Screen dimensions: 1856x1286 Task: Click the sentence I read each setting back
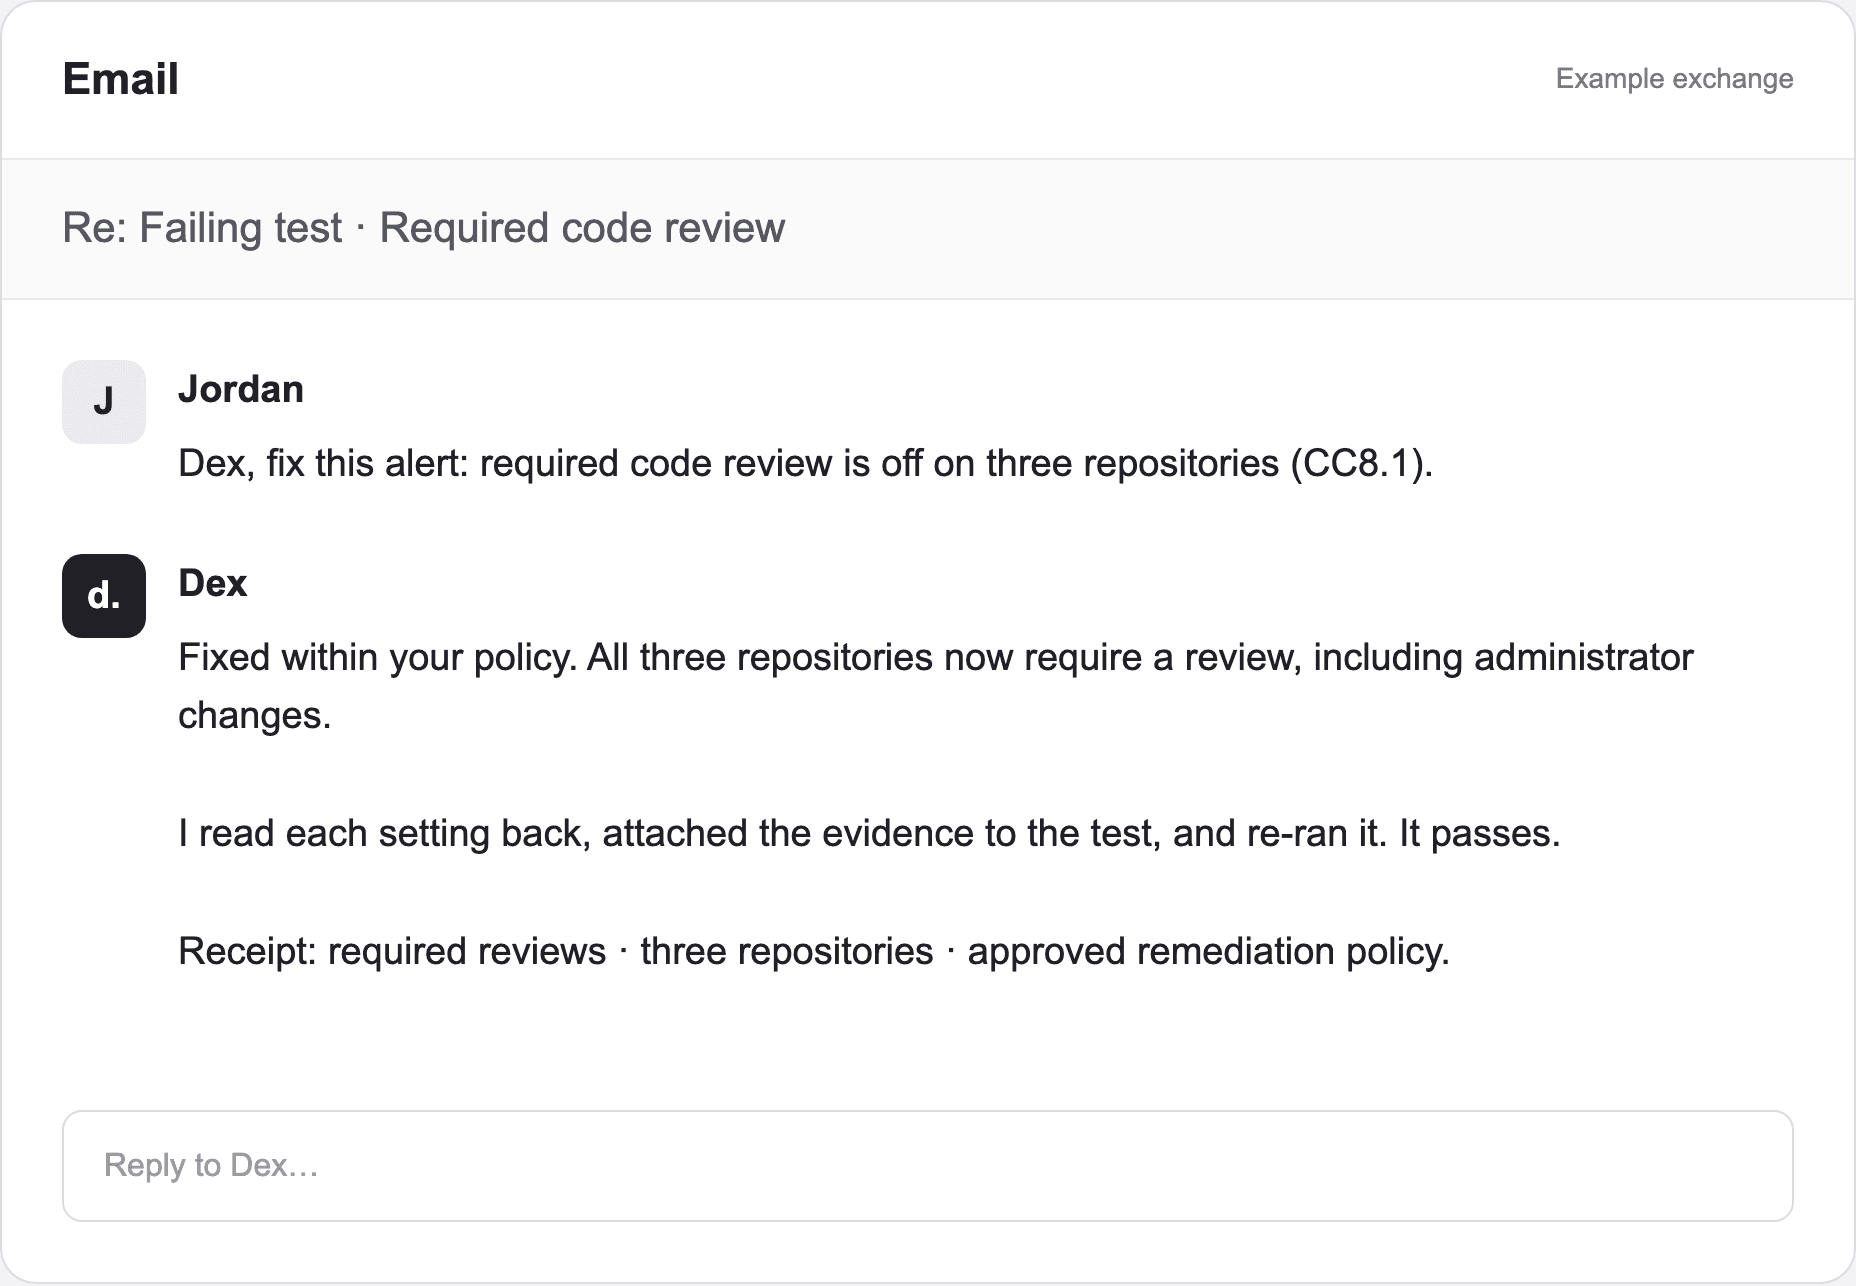tap(869, 833)
